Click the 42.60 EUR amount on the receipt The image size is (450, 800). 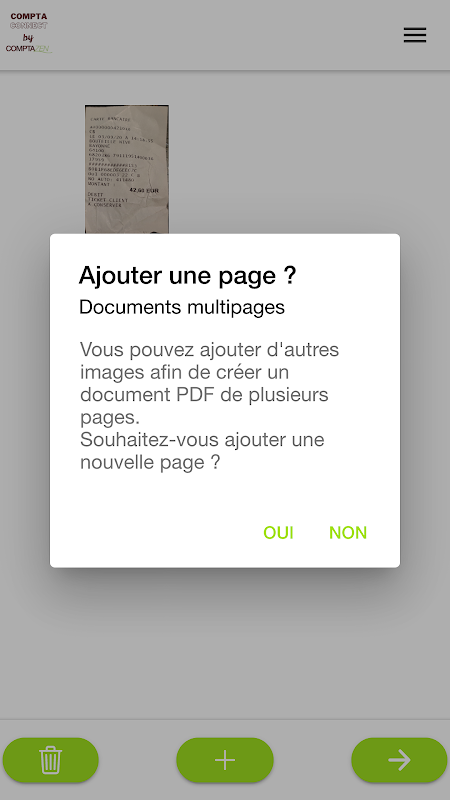click(144, 190)
